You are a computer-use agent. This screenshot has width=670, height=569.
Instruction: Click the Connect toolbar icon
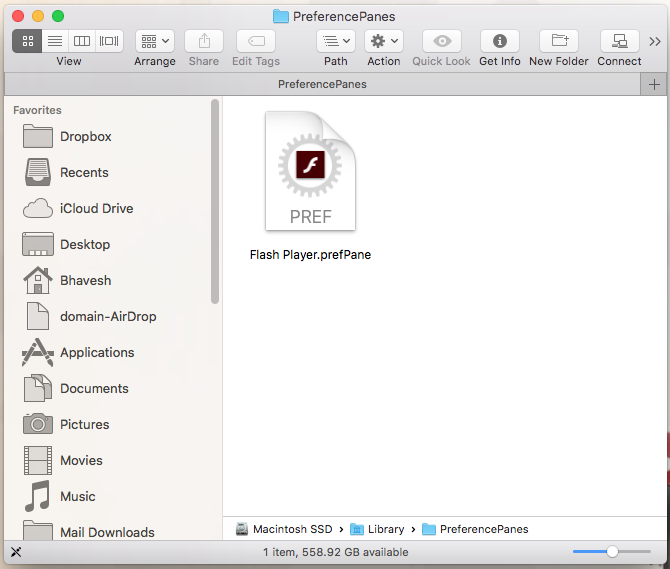pyautogui.click(x=620, y=41)
